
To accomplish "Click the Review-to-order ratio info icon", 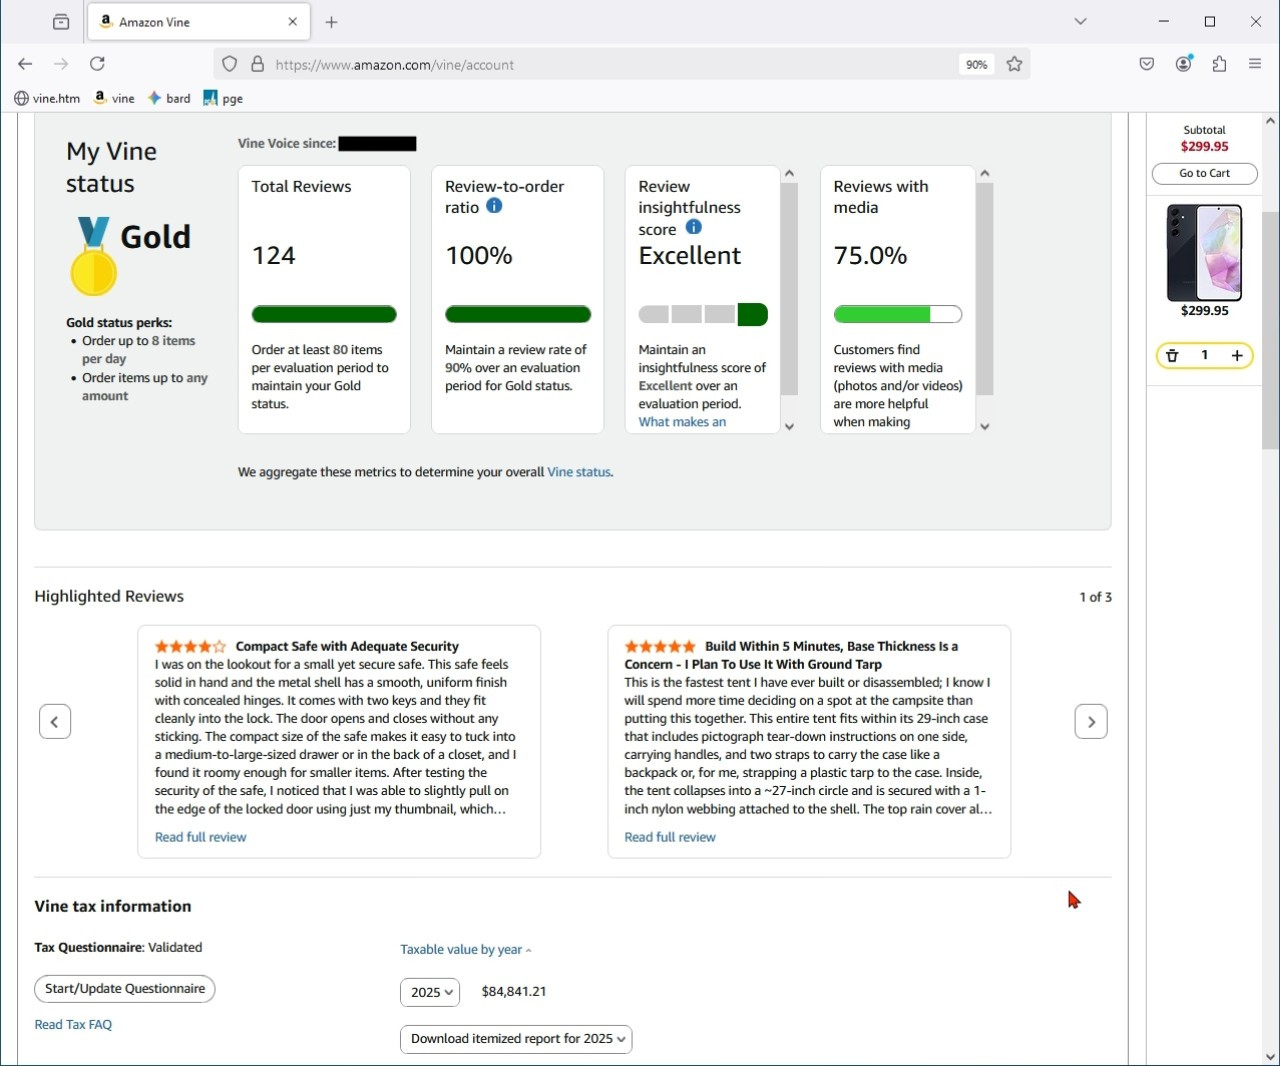I will [494, 206].
